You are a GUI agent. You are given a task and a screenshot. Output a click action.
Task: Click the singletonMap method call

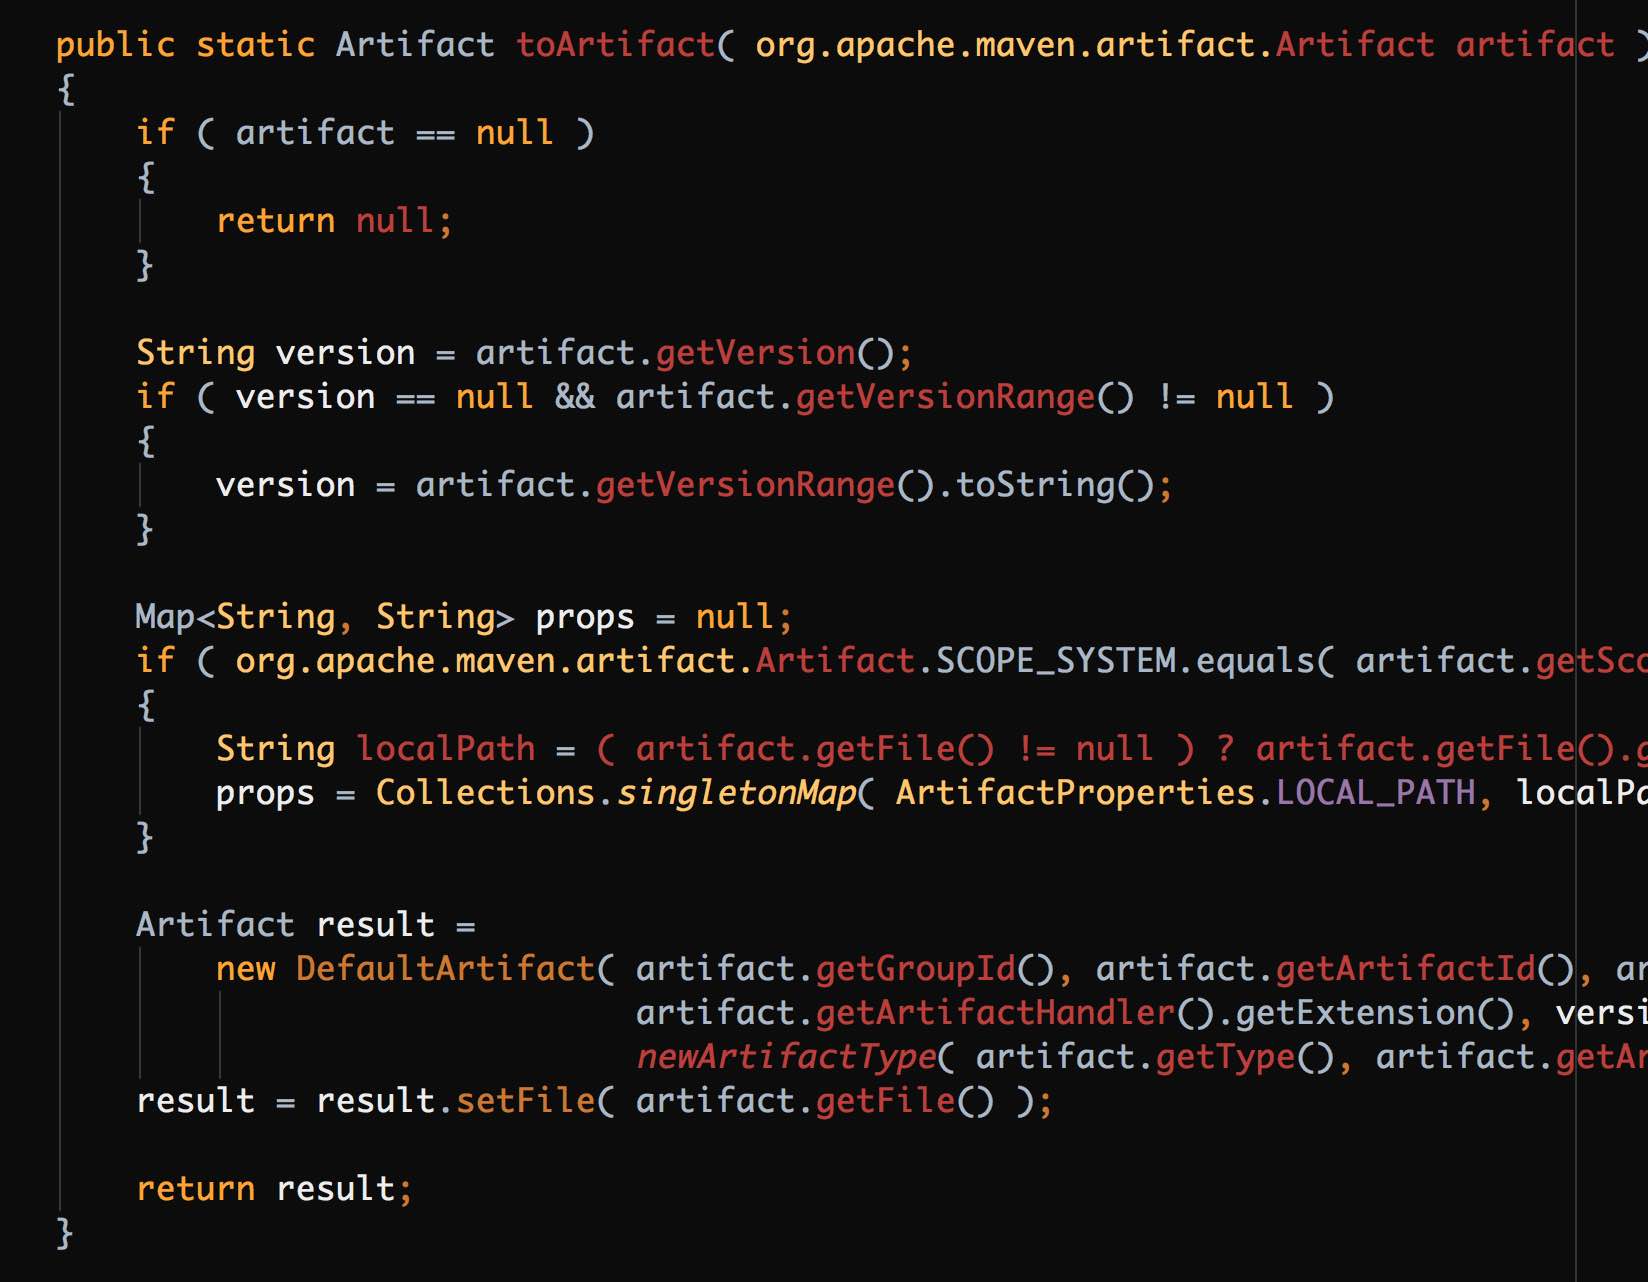736,793
